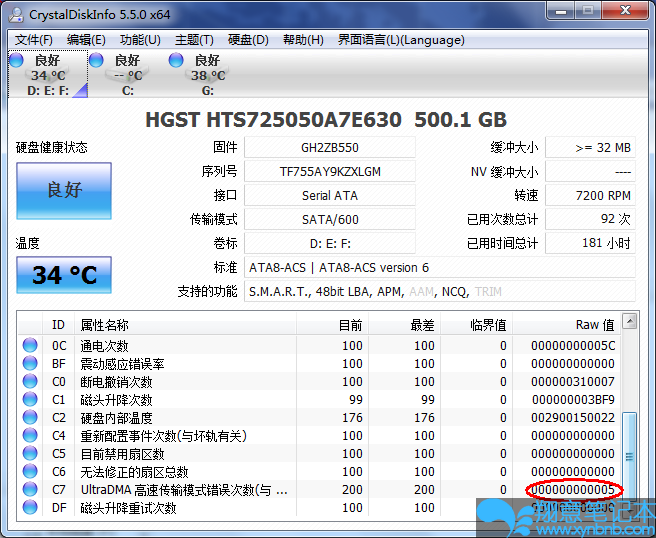Select the 磁头升降重试次数 attribute row
Screen dimensions: 656x538
pos(320,507)
